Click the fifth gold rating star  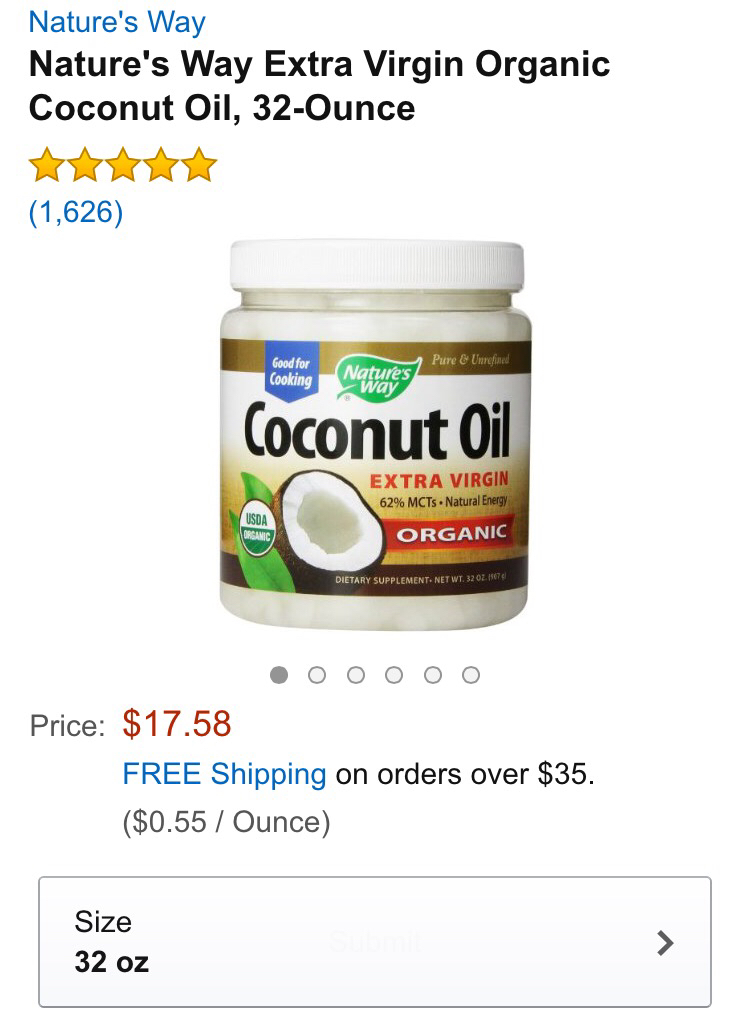tap(199, 164)
